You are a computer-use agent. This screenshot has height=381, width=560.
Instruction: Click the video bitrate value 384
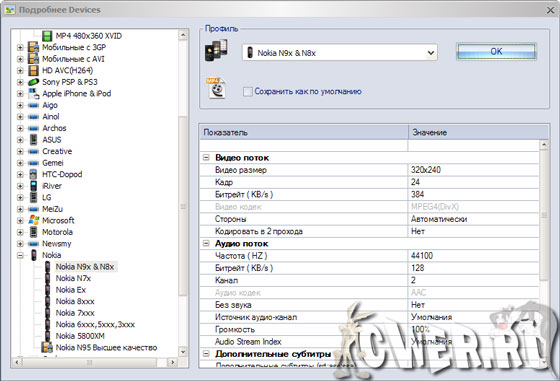pos(417,195)
